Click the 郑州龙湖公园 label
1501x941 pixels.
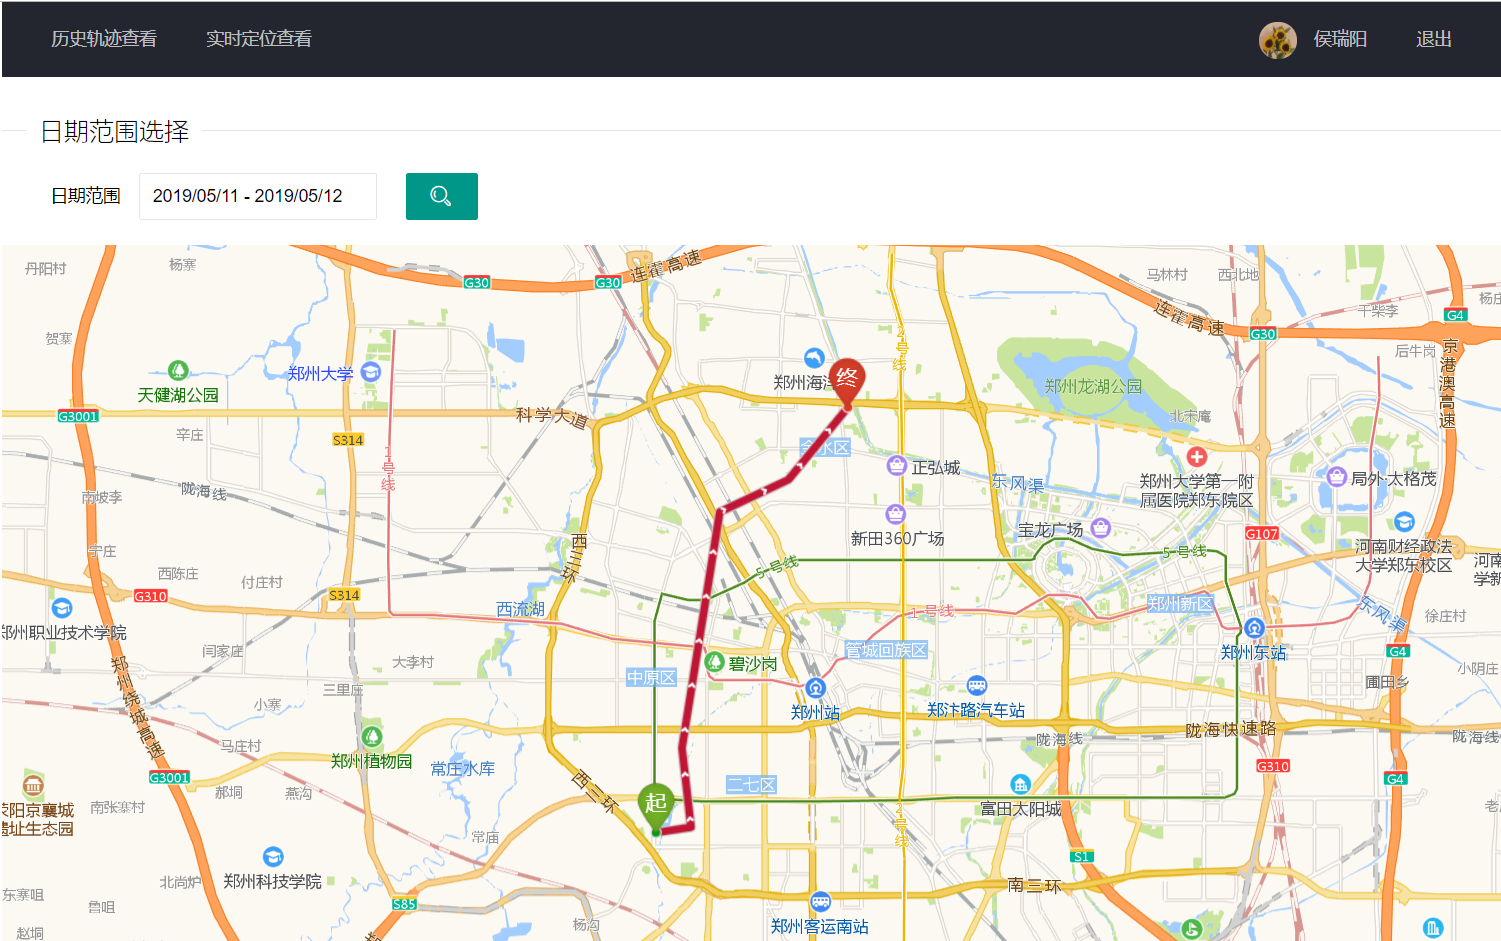click(1093, 386)
